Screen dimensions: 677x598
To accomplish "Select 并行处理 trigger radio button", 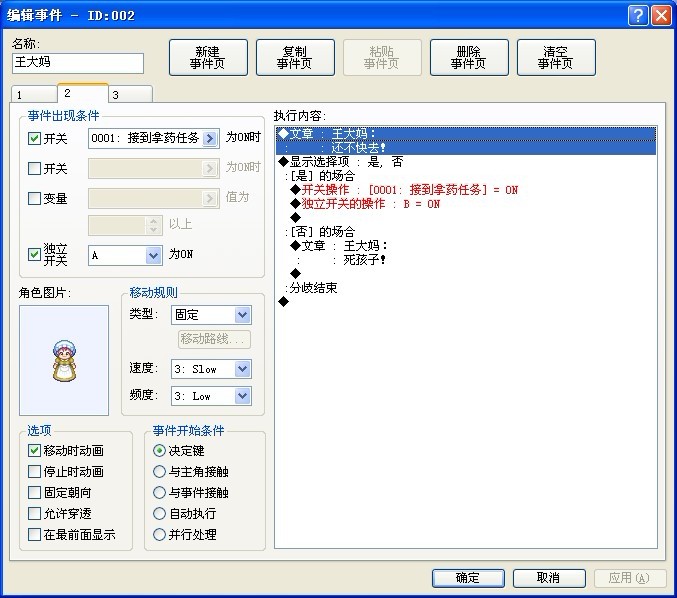I will tap(159, 535).
